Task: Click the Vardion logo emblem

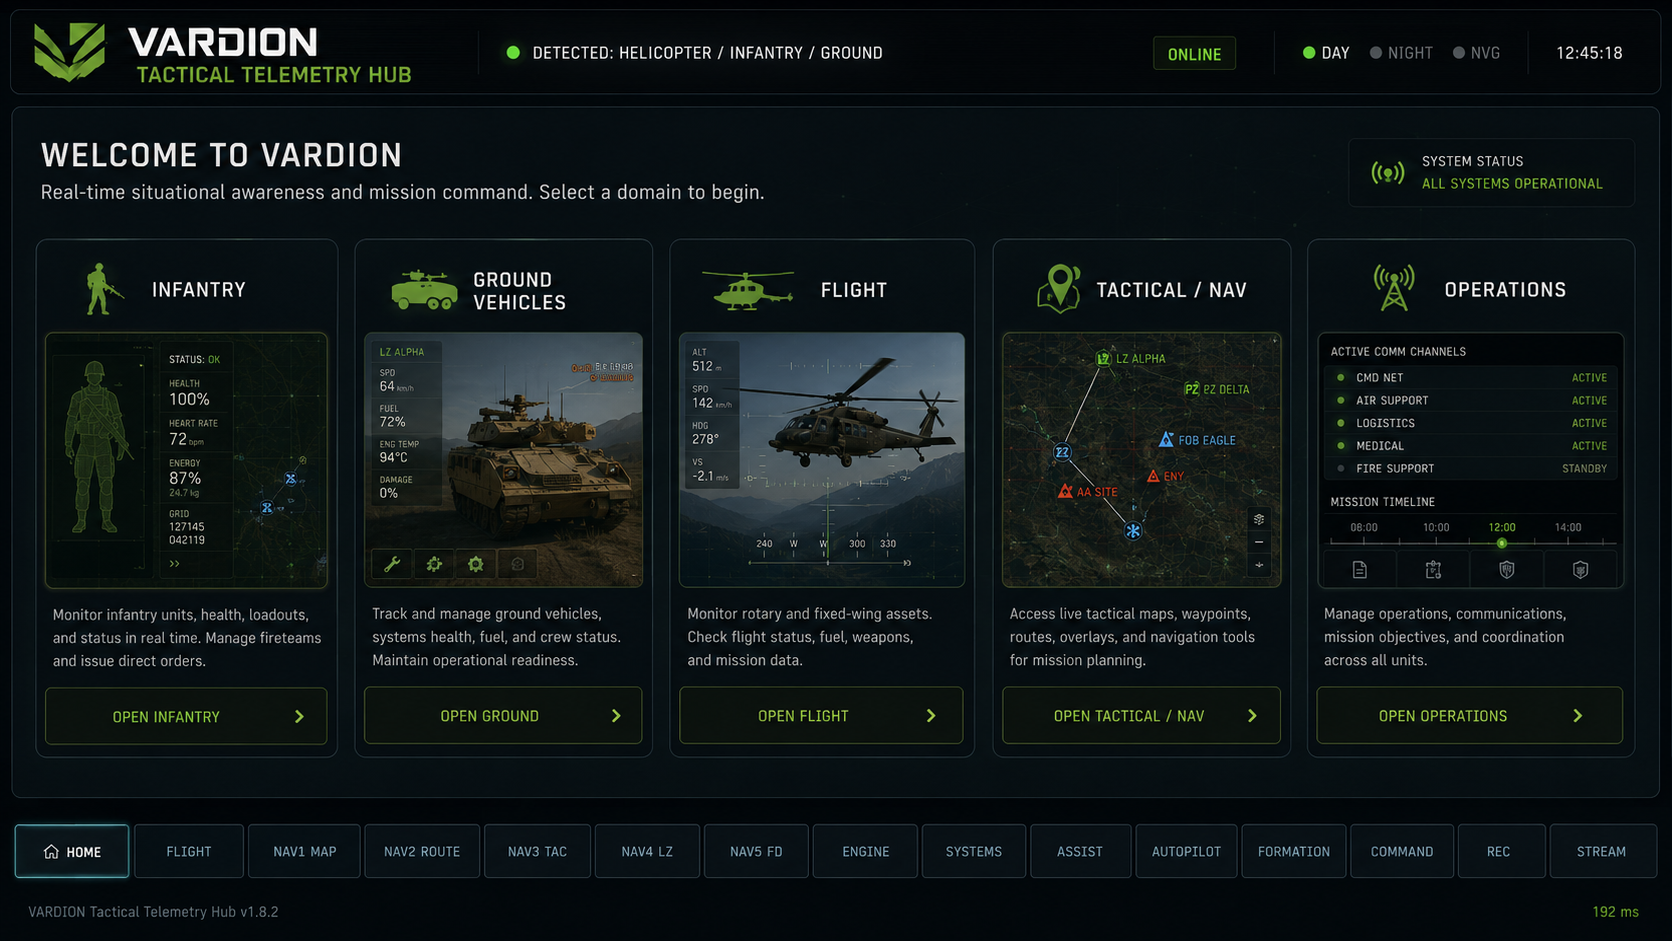Action: pos(69,51)
